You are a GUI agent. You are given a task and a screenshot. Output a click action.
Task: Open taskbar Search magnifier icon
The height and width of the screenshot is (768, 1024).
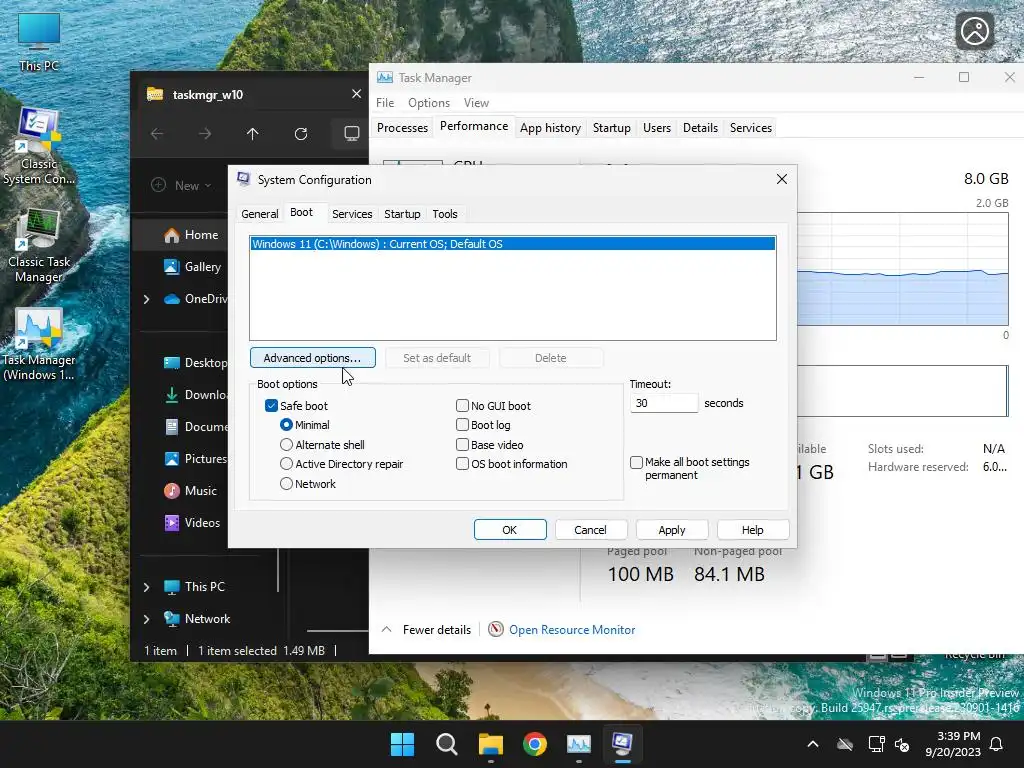pyautogui.click(x=447, y=744)
